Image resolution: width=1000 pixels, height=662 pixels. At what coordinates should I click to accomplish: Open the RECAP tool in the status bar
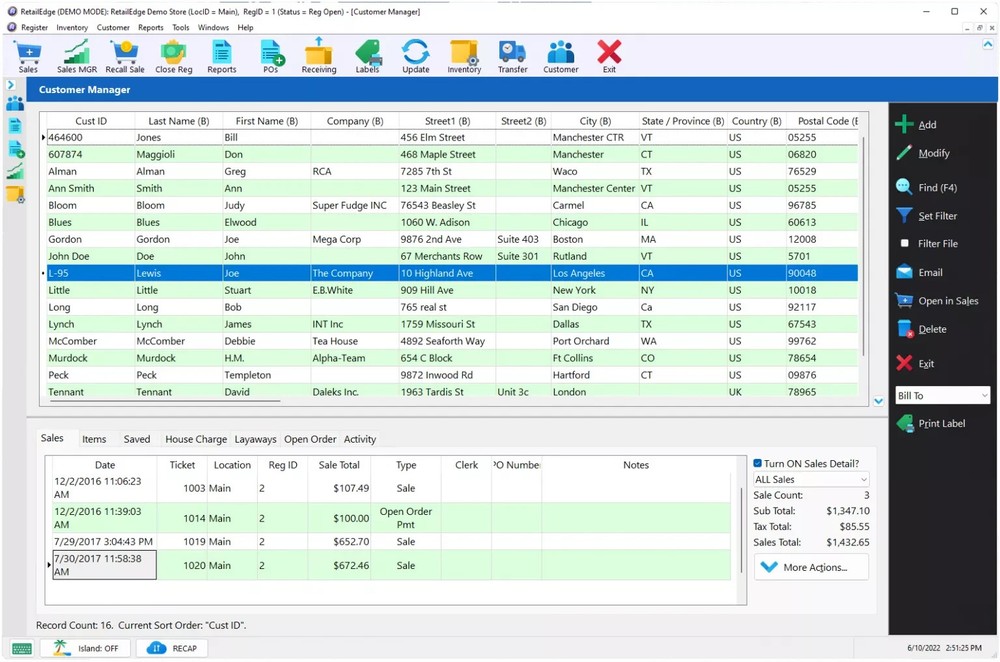(171, 647)
